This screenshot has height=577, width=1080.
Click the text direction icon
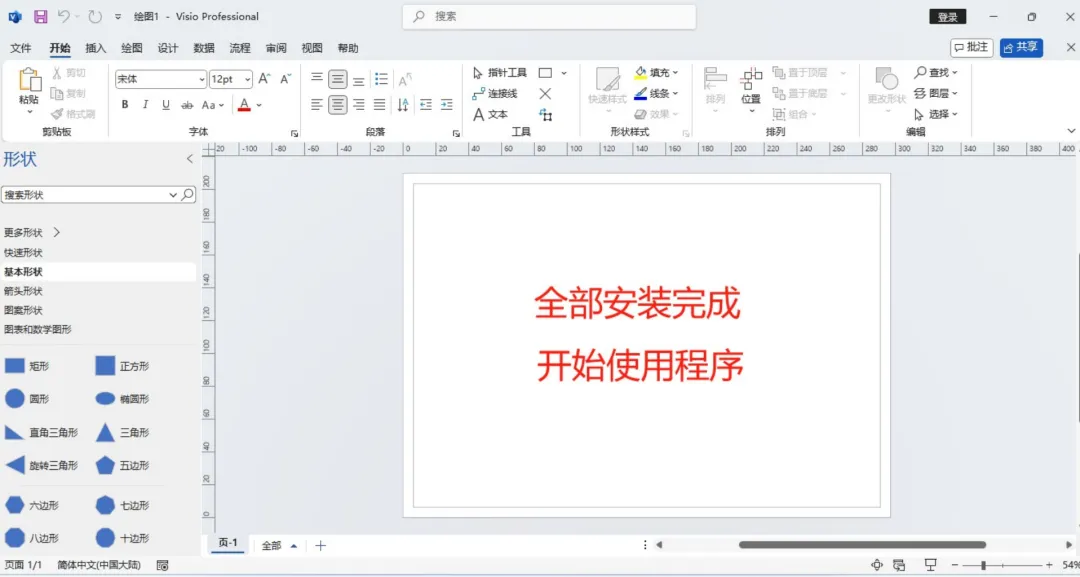click(x=403, y=105)
